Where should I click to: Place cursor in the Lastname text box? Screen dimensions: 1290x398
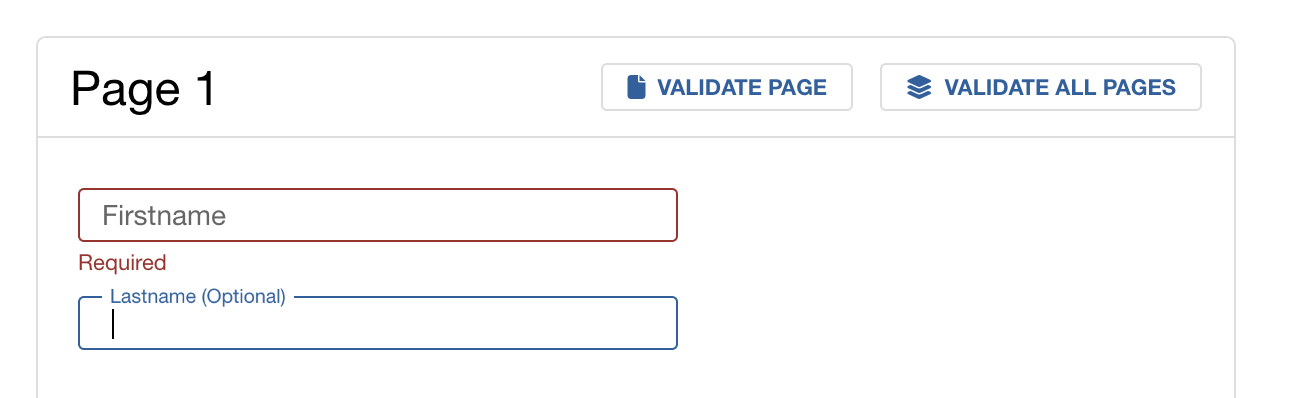tap(378, 324)
